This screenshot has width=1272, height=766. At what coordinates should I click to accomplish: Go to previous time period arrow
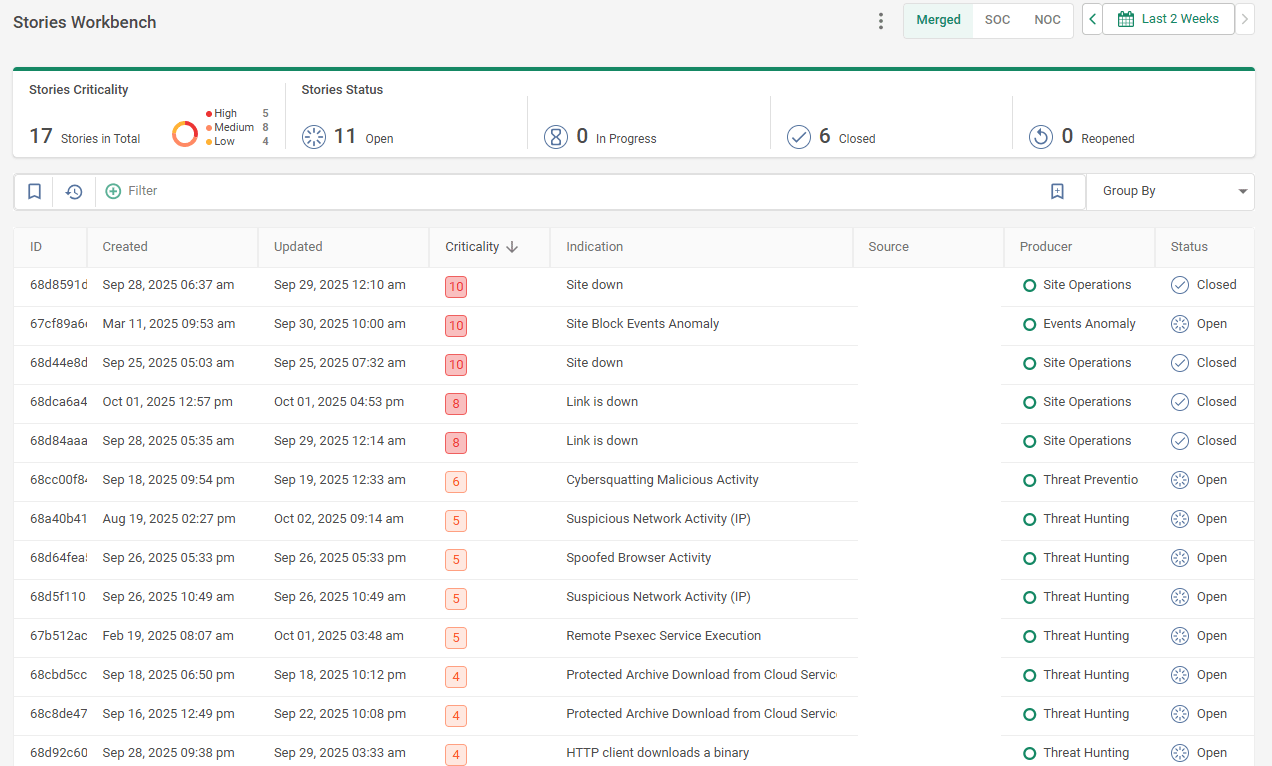pos(1092,19)
